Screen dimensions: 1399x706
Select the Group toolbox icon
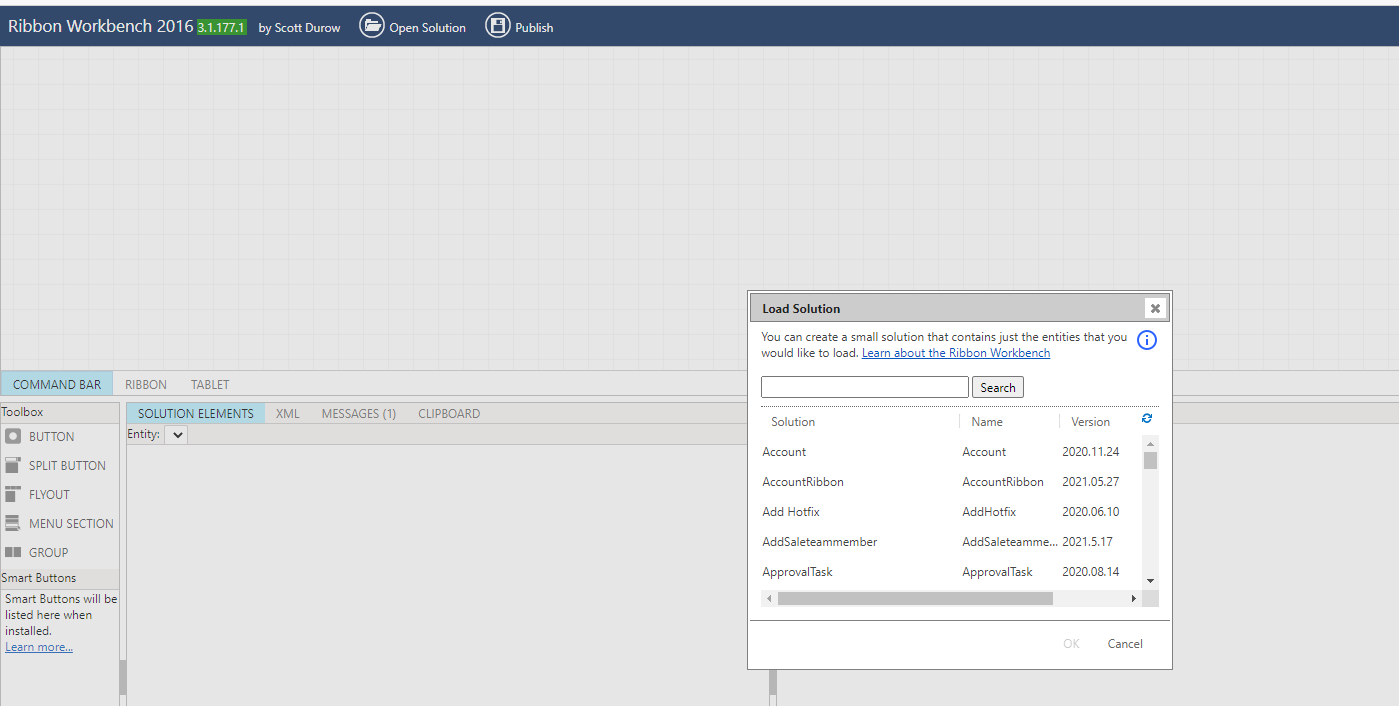(x=13, y=552)
